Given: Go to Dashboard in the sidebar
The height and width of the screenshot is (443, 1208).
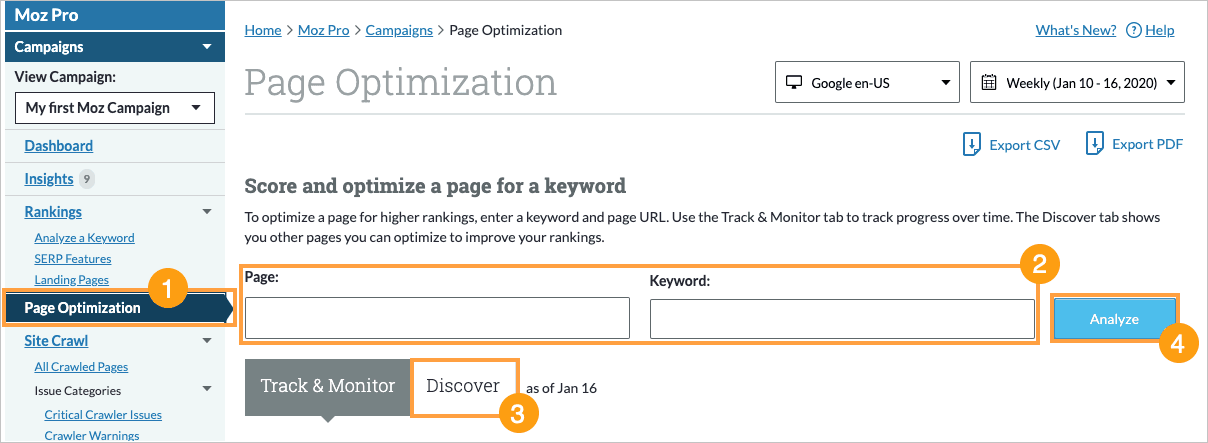Looking at the screenshot, I should [59, 146].
